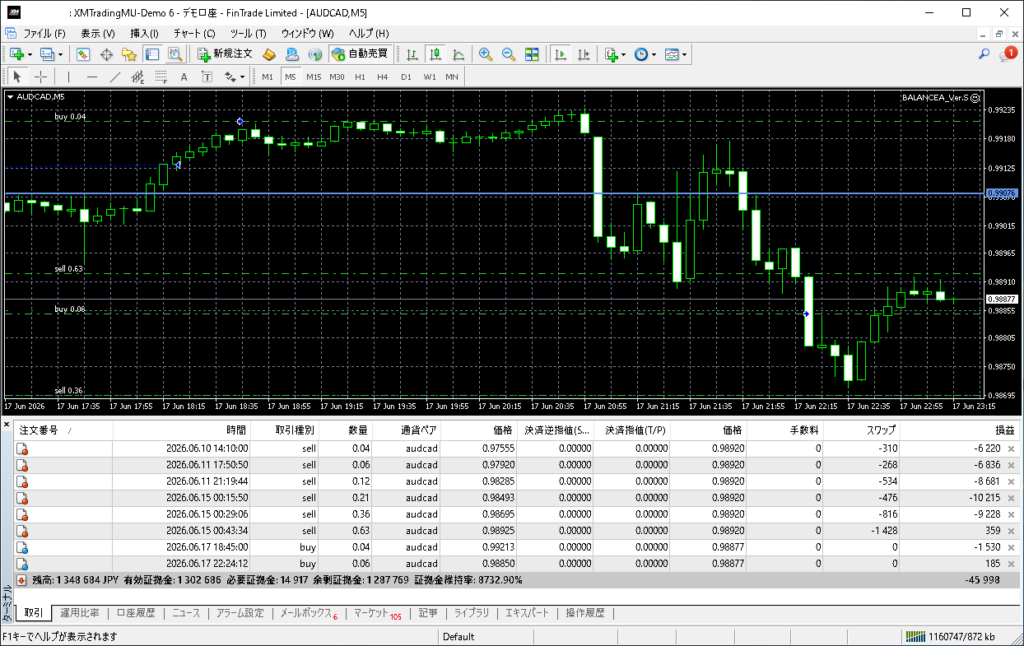Toggle 自動売買 auto trading button
This screenshot has height=646, width=1024.
tap(360, 54)
